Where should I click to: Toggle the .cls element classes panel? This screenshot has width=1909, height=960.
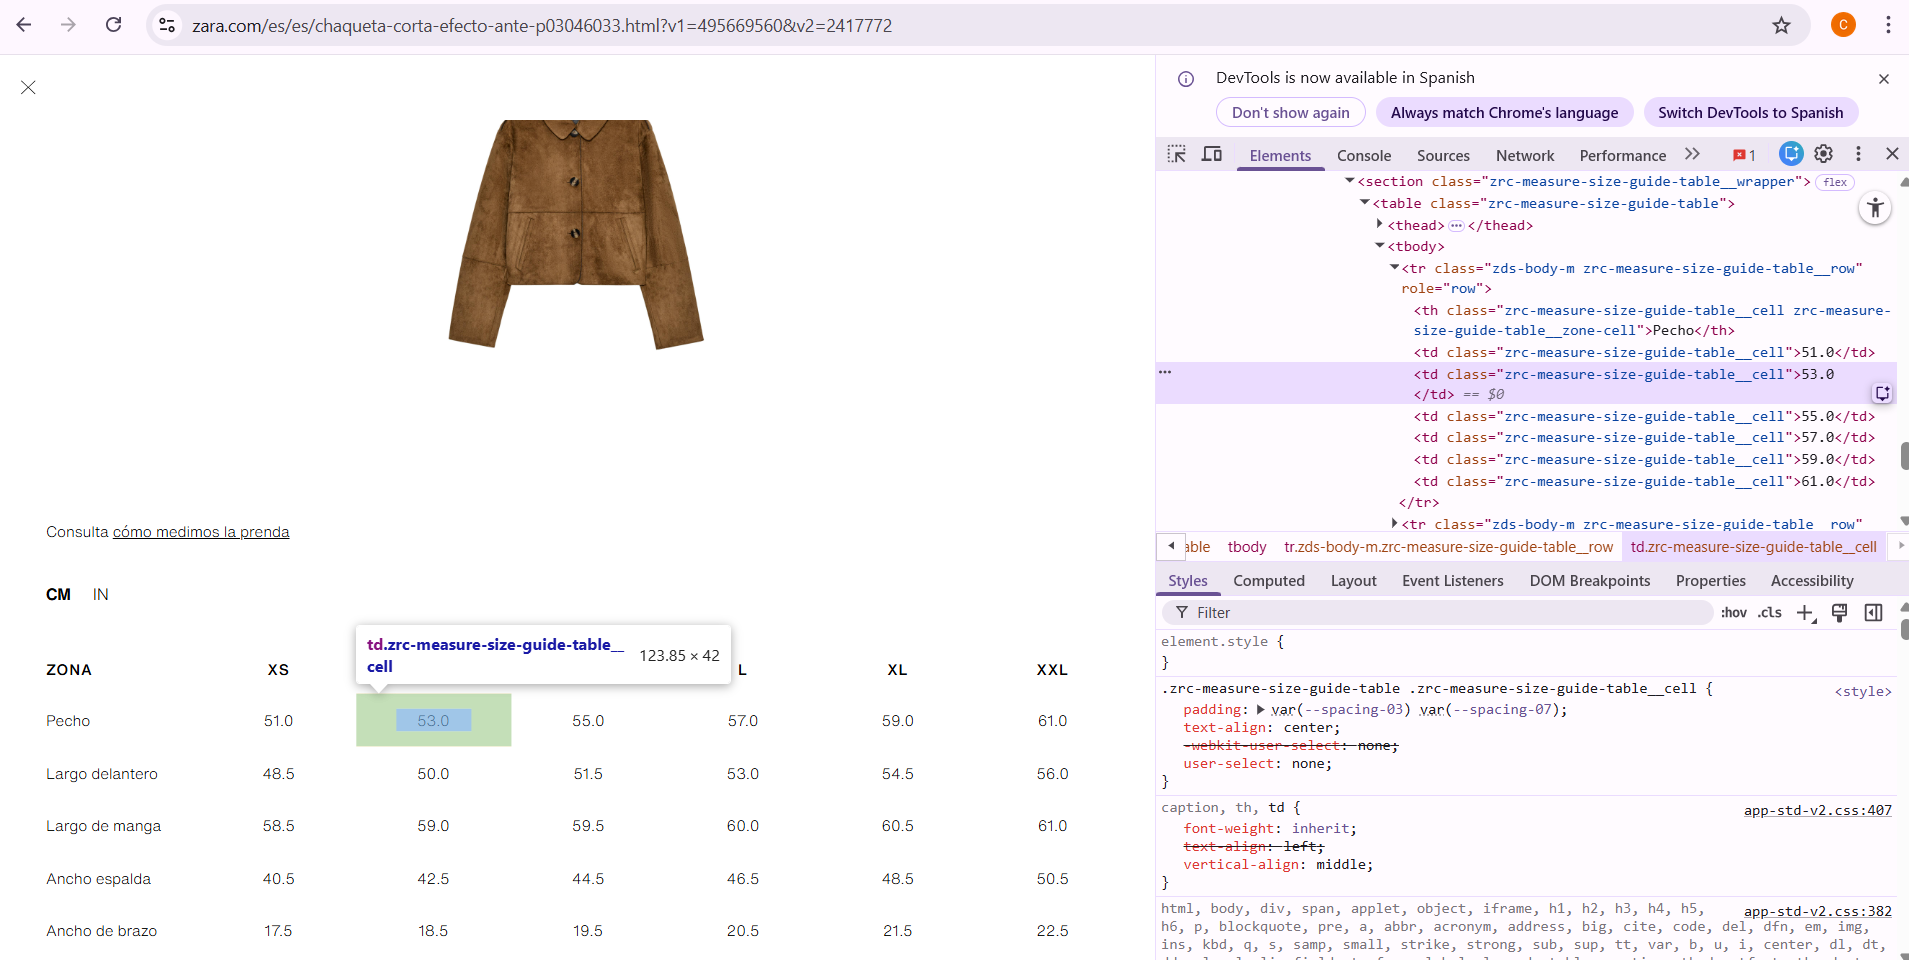coord(1770,613)
